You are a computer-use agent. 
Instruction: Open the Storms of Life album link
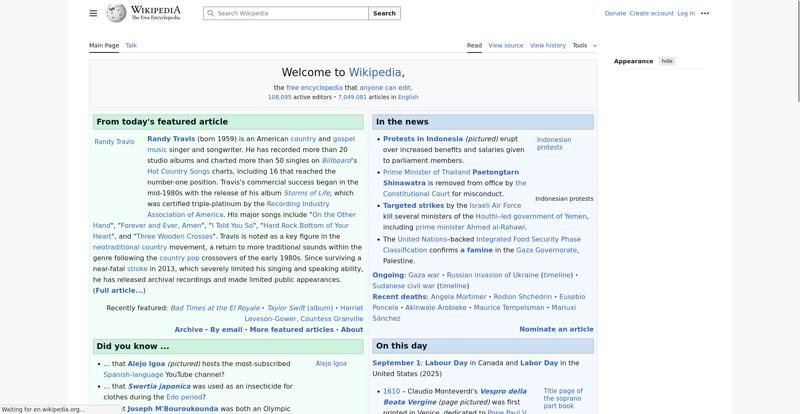click(307, 193)
